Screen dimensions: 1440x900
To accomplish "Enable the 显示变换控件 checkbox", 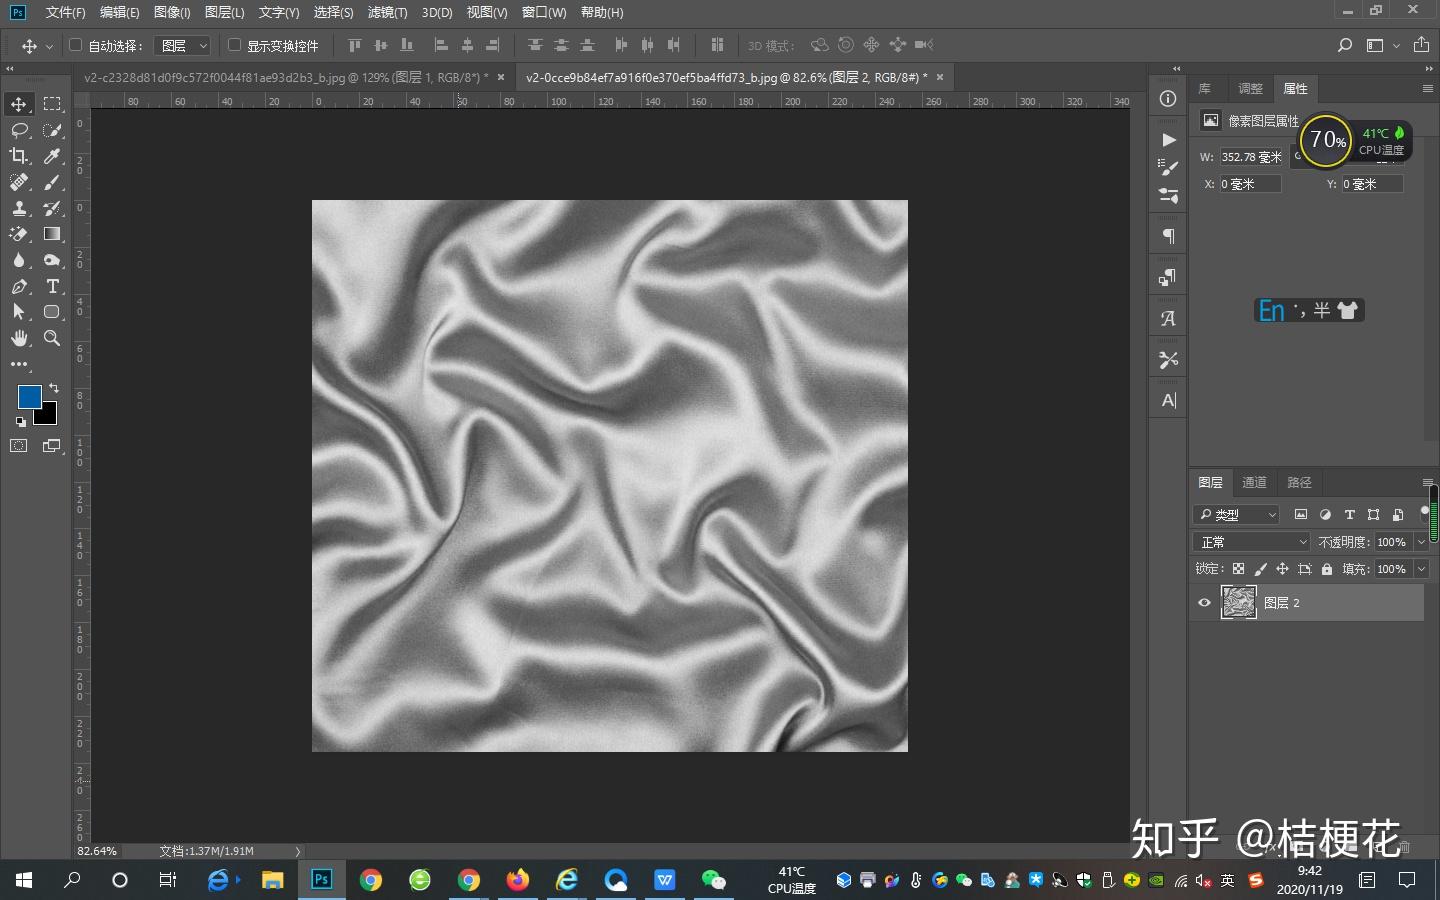I will tap(234, 45).
